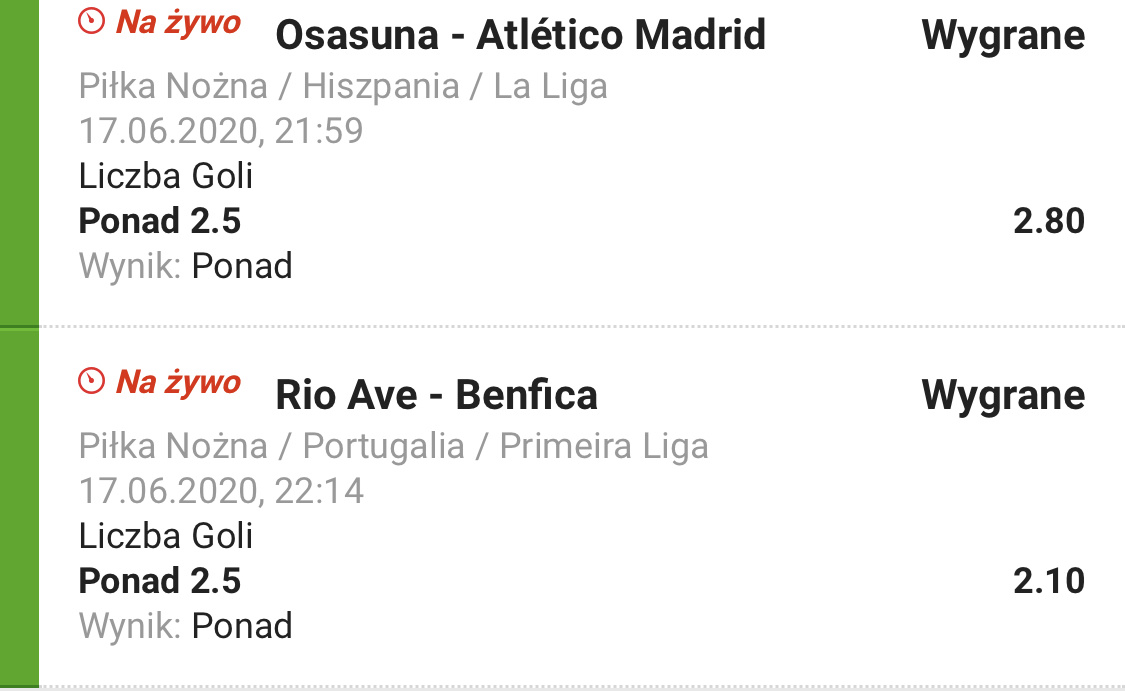Click the Na żywo label of the first bet
This screenshot has height=691, width=1125.
pyautogui.click(x=178, y=22)
